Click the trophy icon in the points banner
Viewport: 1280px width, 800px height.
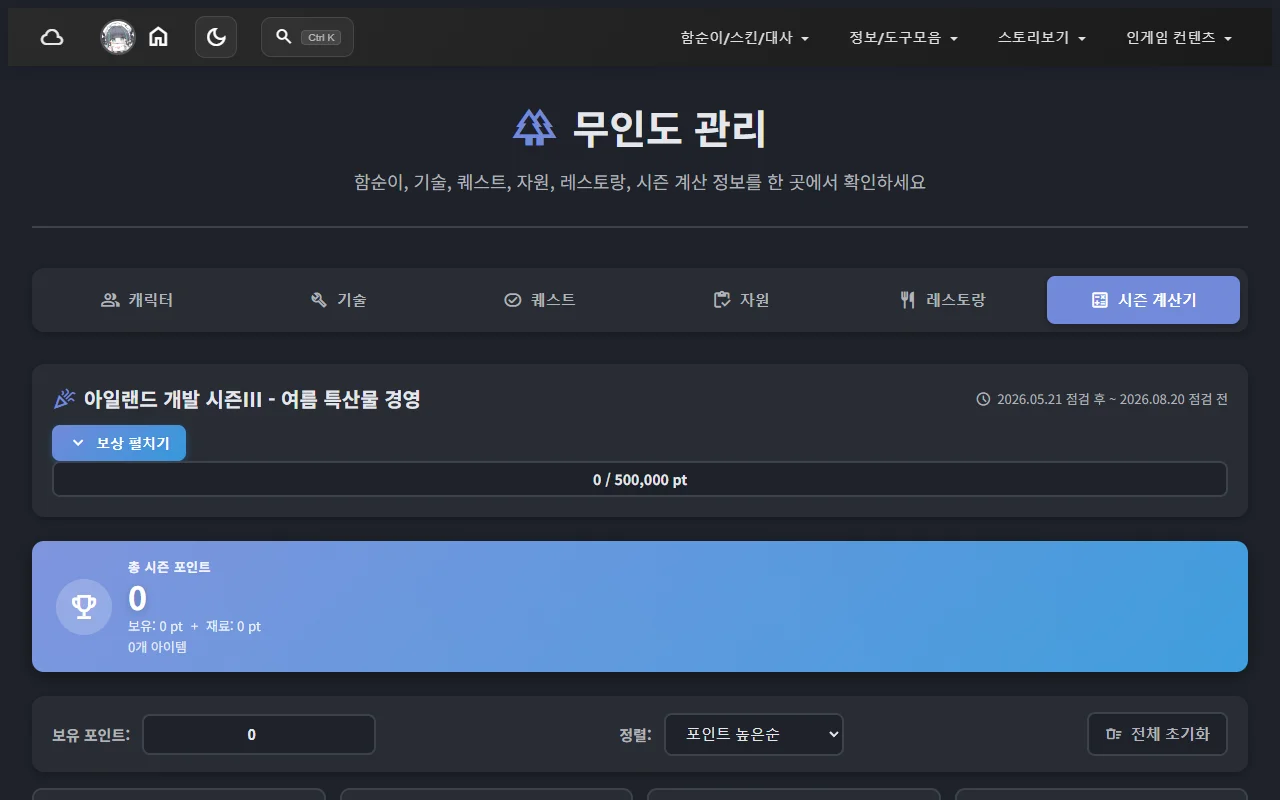(x=84, y=607)
